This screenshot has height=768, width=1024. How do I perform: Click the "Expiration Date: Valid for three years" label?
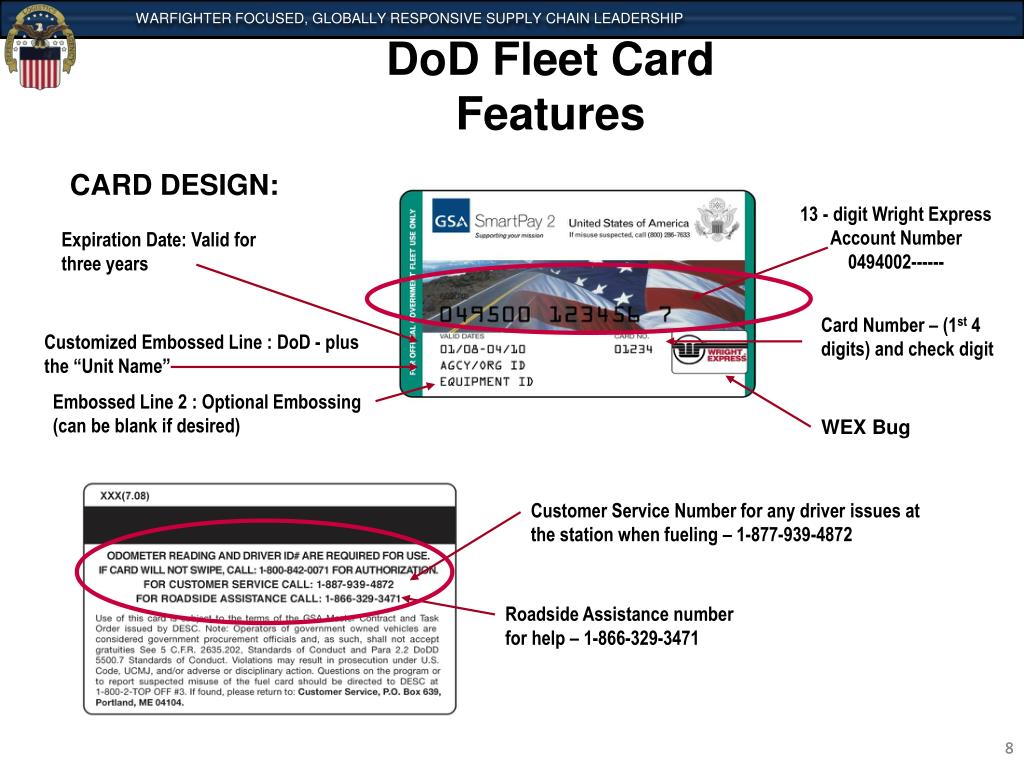click(159, 251)
